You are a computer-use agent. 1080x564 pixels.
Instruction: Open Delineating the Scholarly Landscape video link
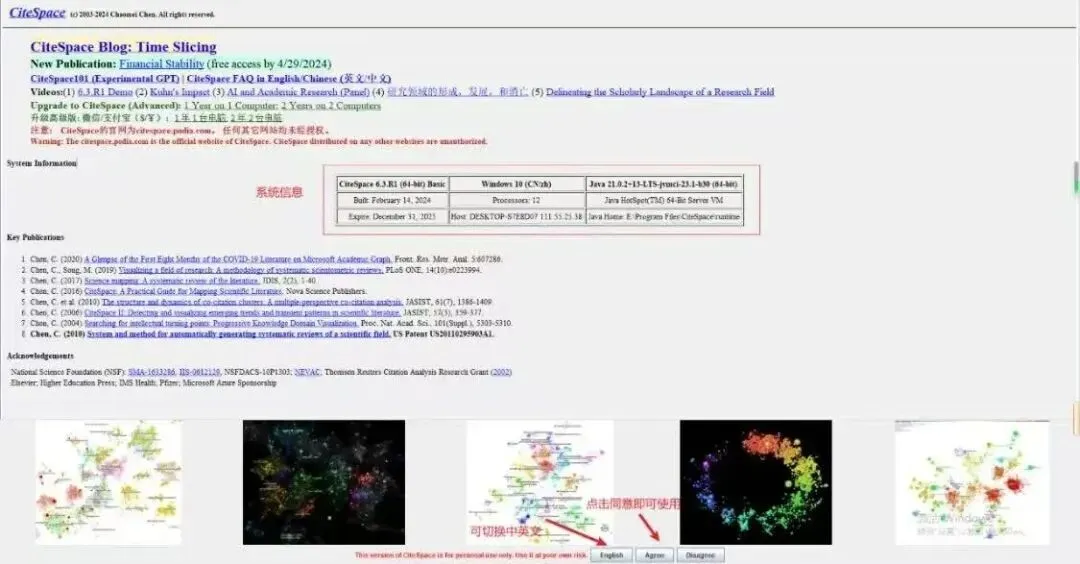(x=660, y=92)
